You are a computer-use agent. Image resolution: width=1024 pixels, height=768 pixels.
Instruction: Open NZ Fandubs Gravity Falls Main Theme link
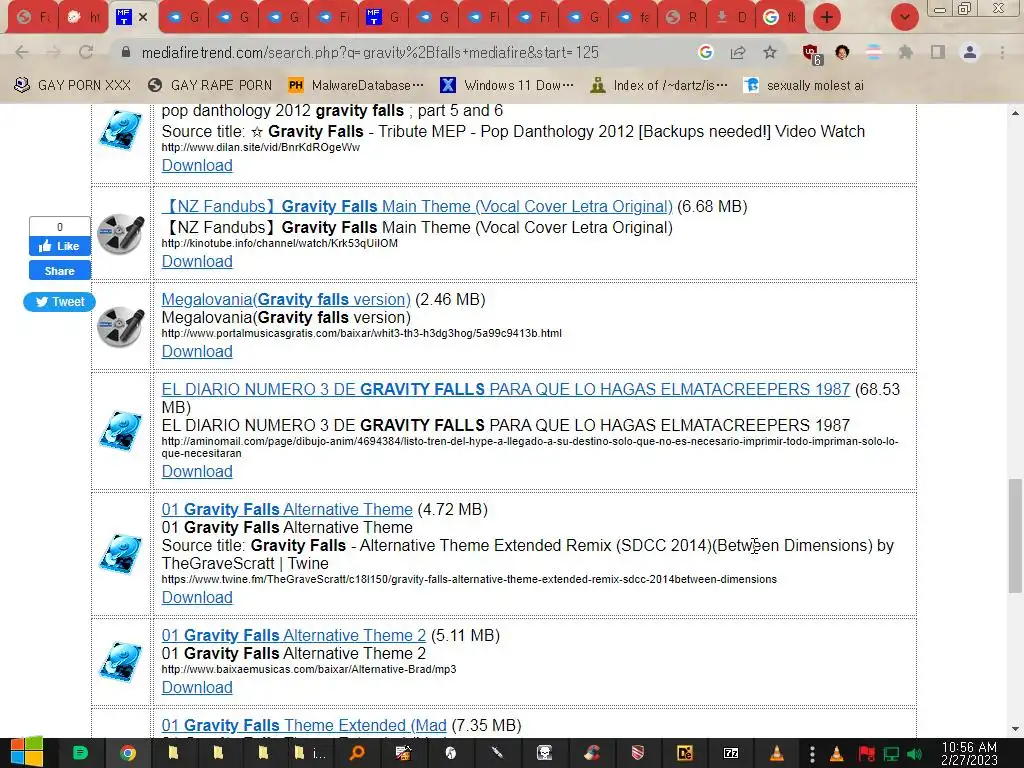(x=417, y=206)
